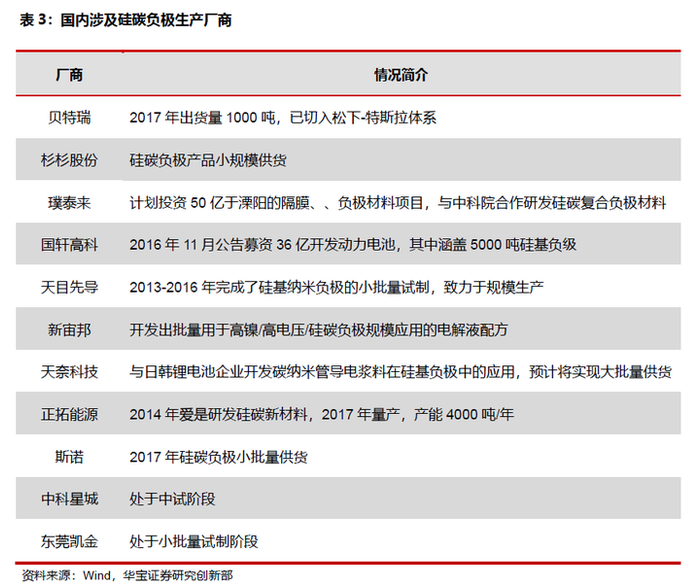Select the '国轩高科' manufacturer cell

(x=69, y=245)
